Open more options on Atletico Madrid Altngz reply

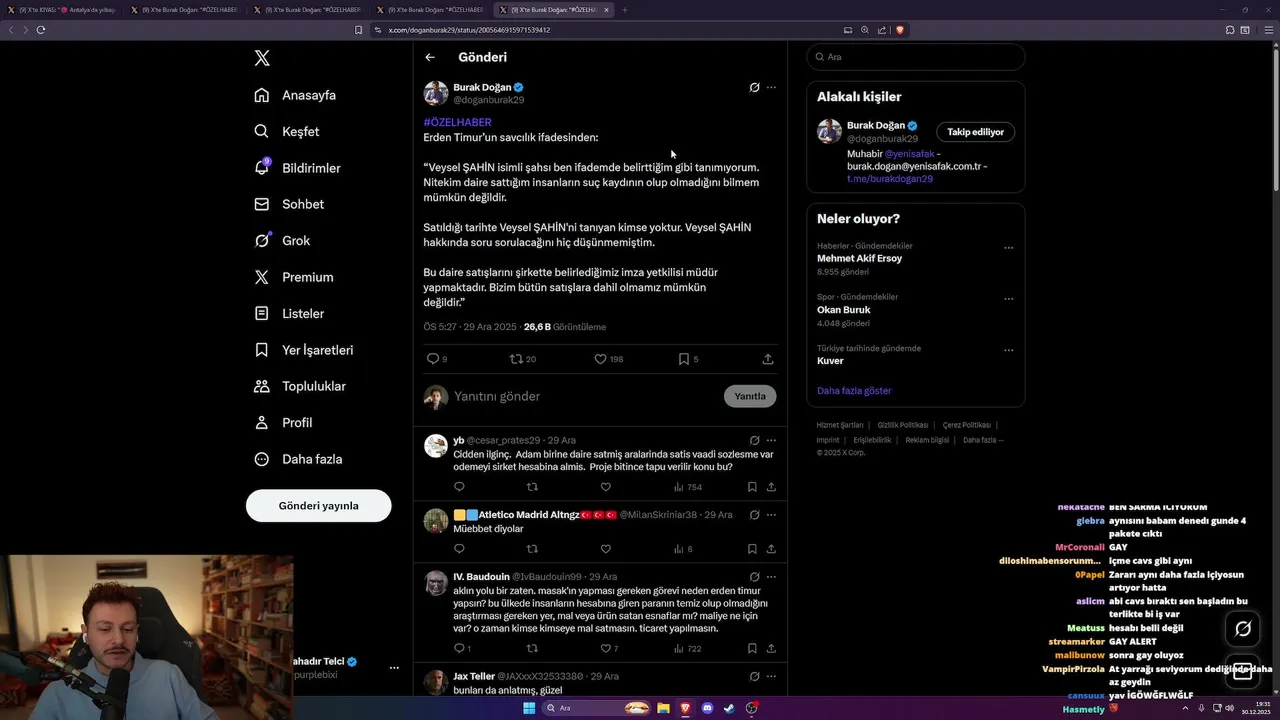[x=771, y=515]
